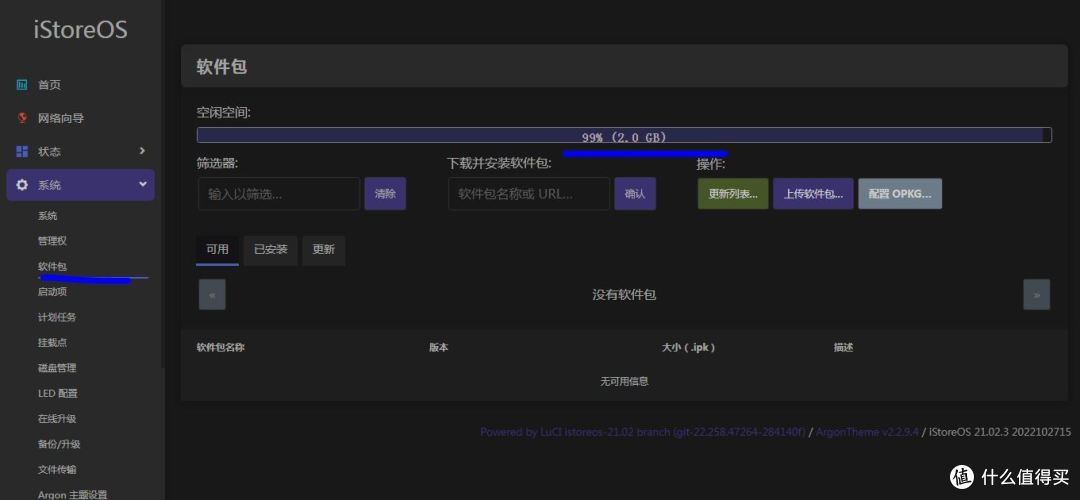Open 挂载点 in sidebar
The width and height of the screenshot is (1080, 500).
pyautogui.click(x=52, y=342)
